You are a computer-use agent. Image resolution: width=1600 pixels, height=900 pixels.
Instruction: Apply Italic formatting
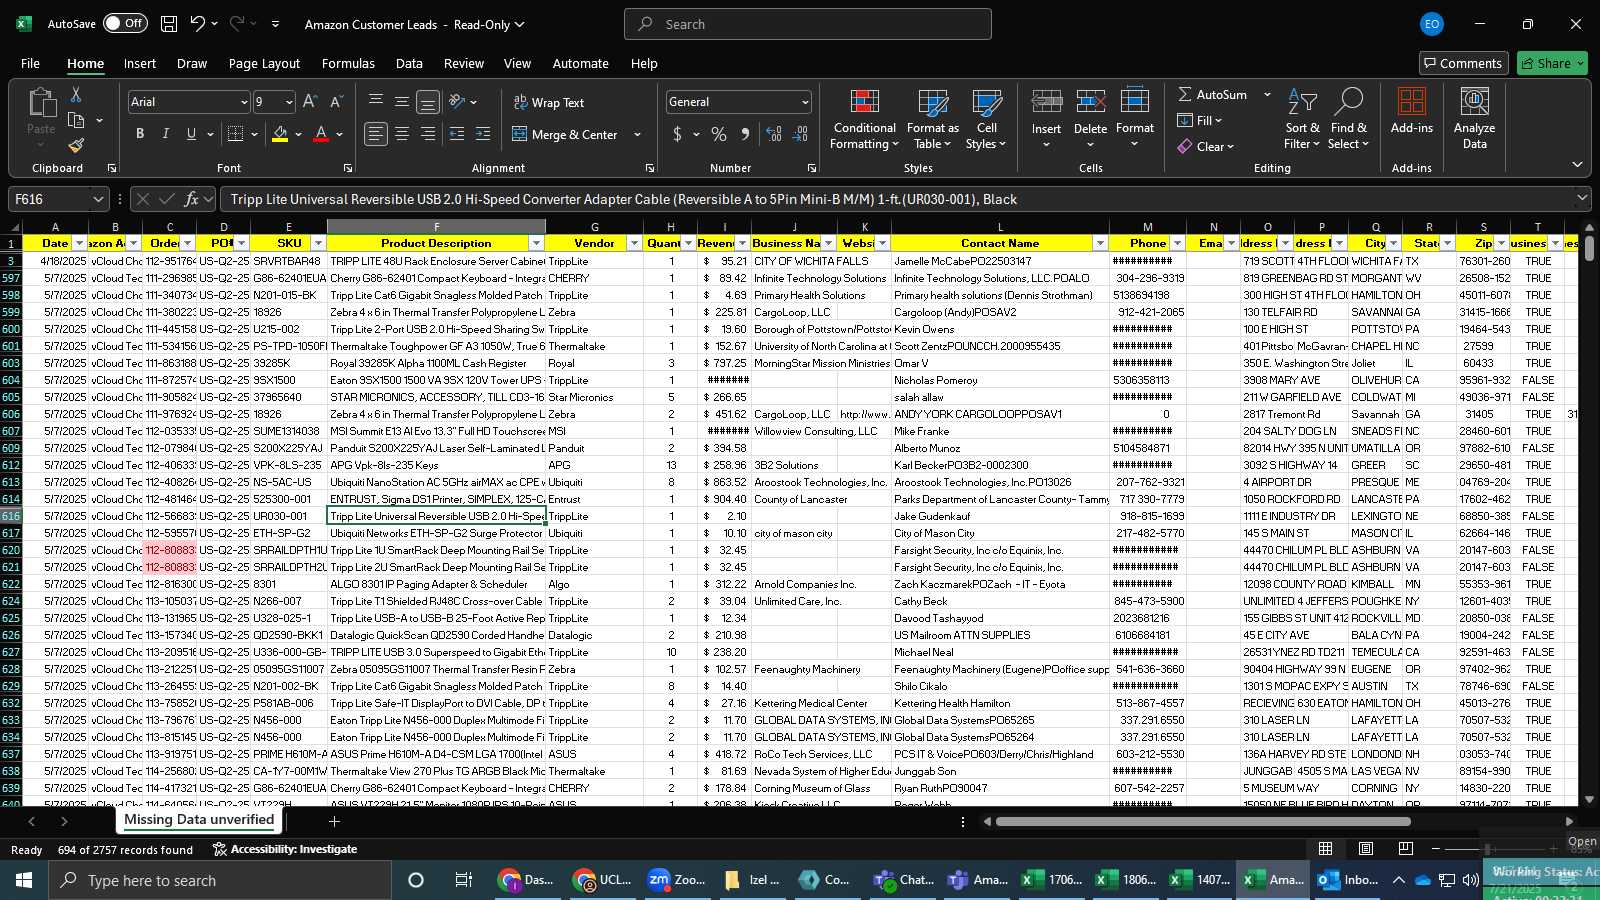pyautogui.click(x=165, y=134)
